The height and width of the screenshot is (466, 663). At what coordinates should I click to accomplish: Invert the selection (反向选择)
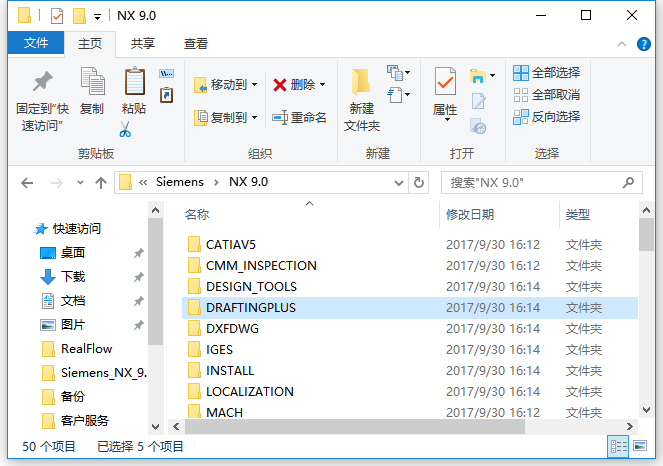point(547,117)
